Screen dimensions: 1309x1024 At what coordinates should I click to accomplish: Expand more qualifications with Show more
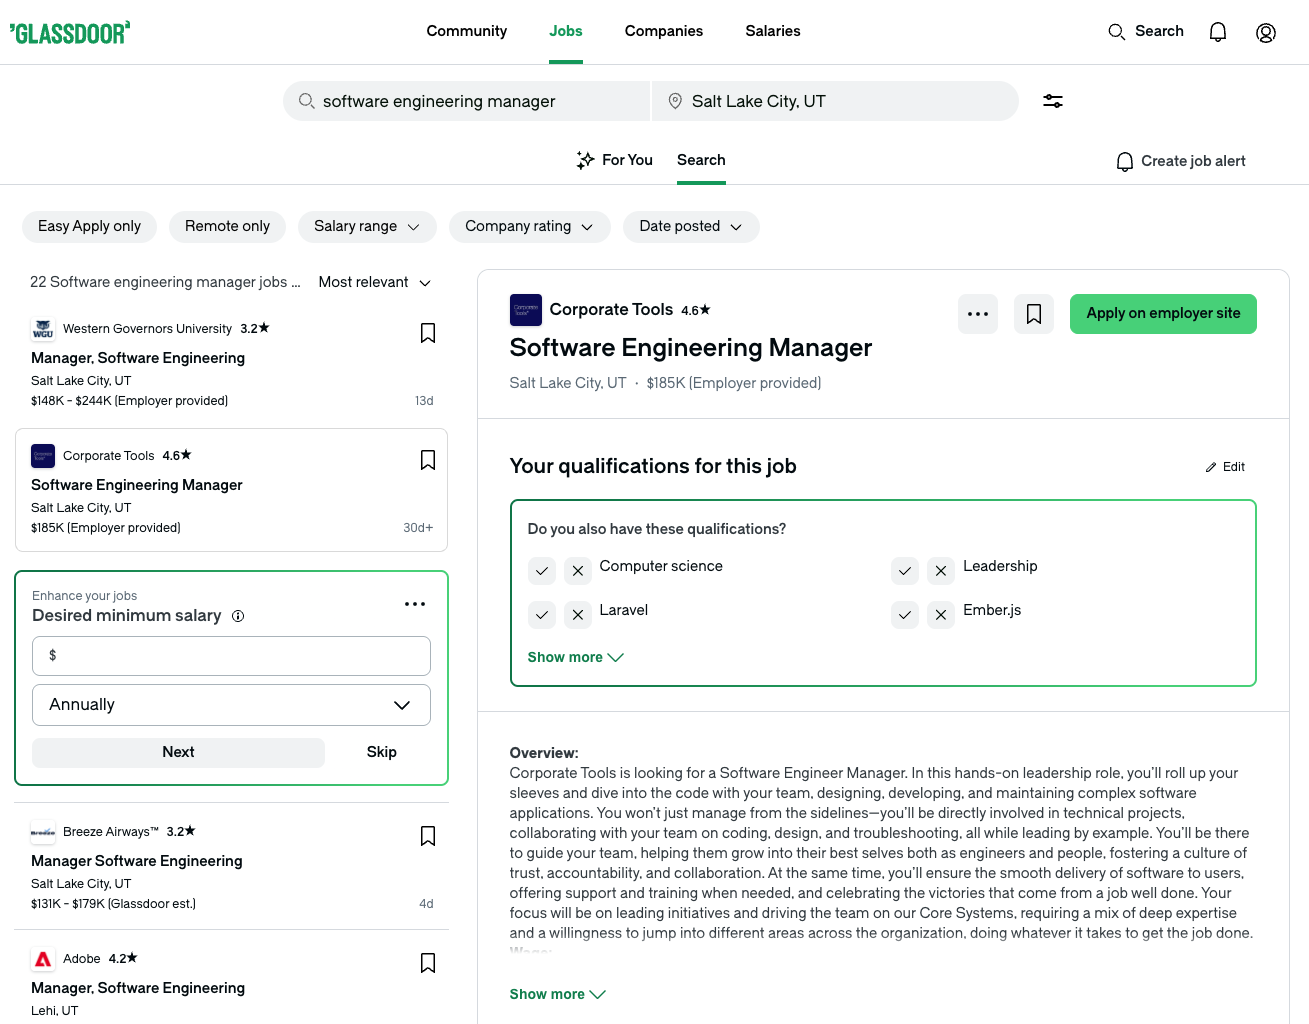pyautogui.click(x=575, y=657)
